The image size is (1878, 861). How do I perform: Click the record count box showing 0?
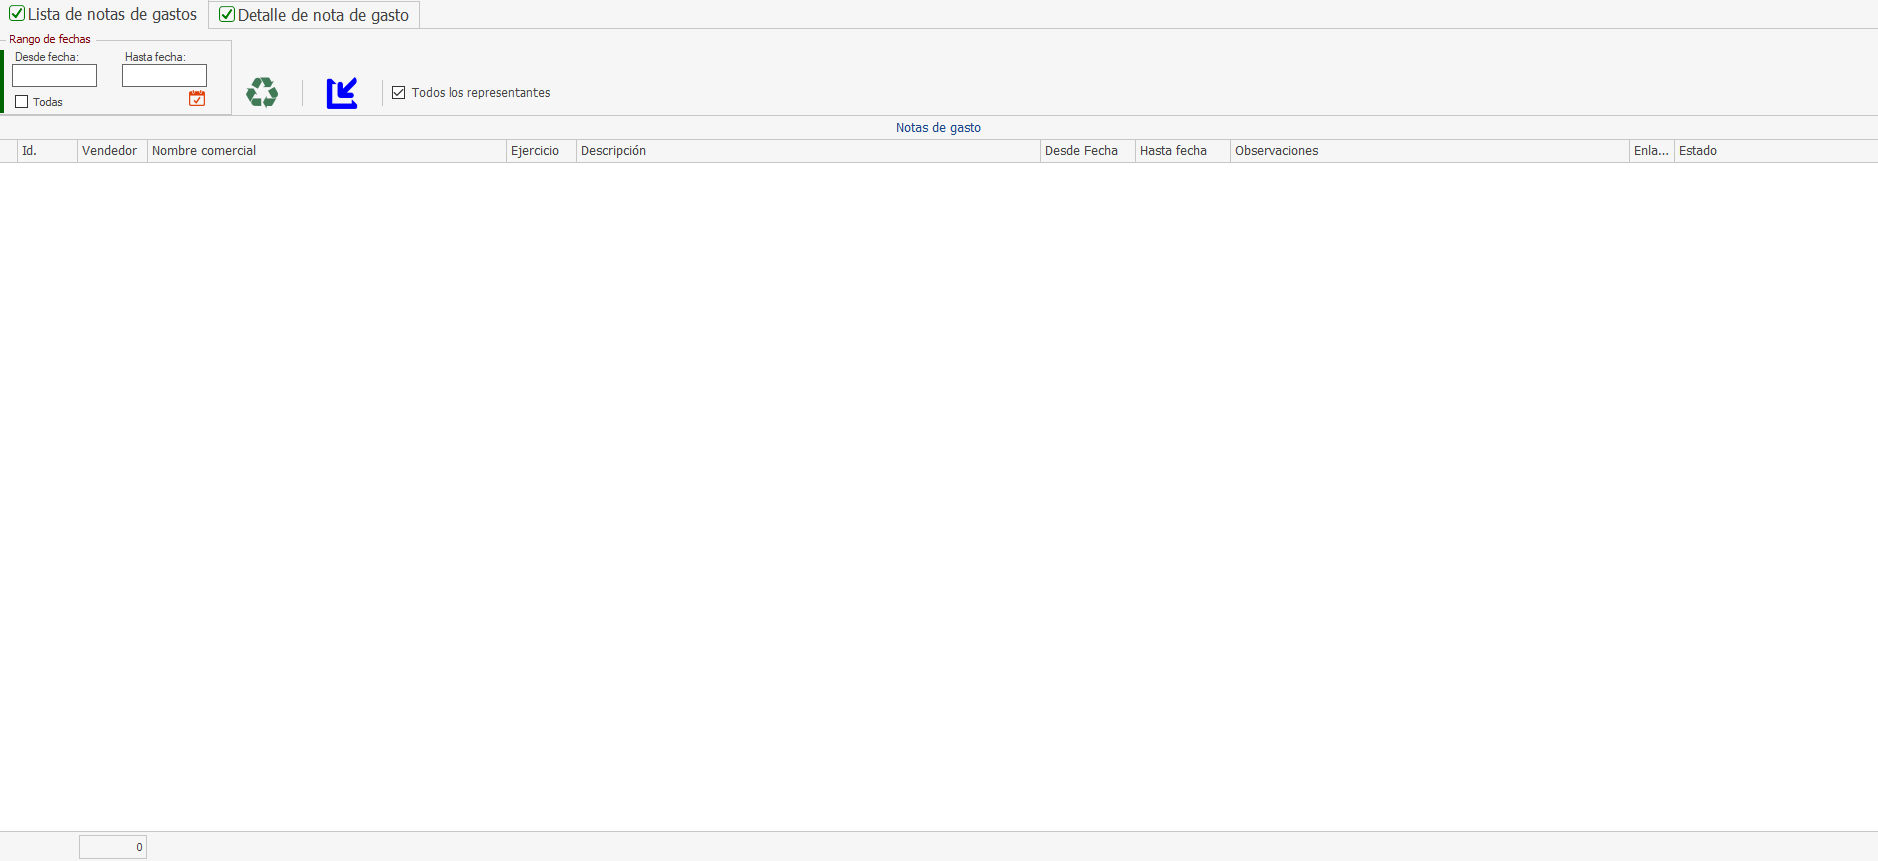click(x=113, y=847)
